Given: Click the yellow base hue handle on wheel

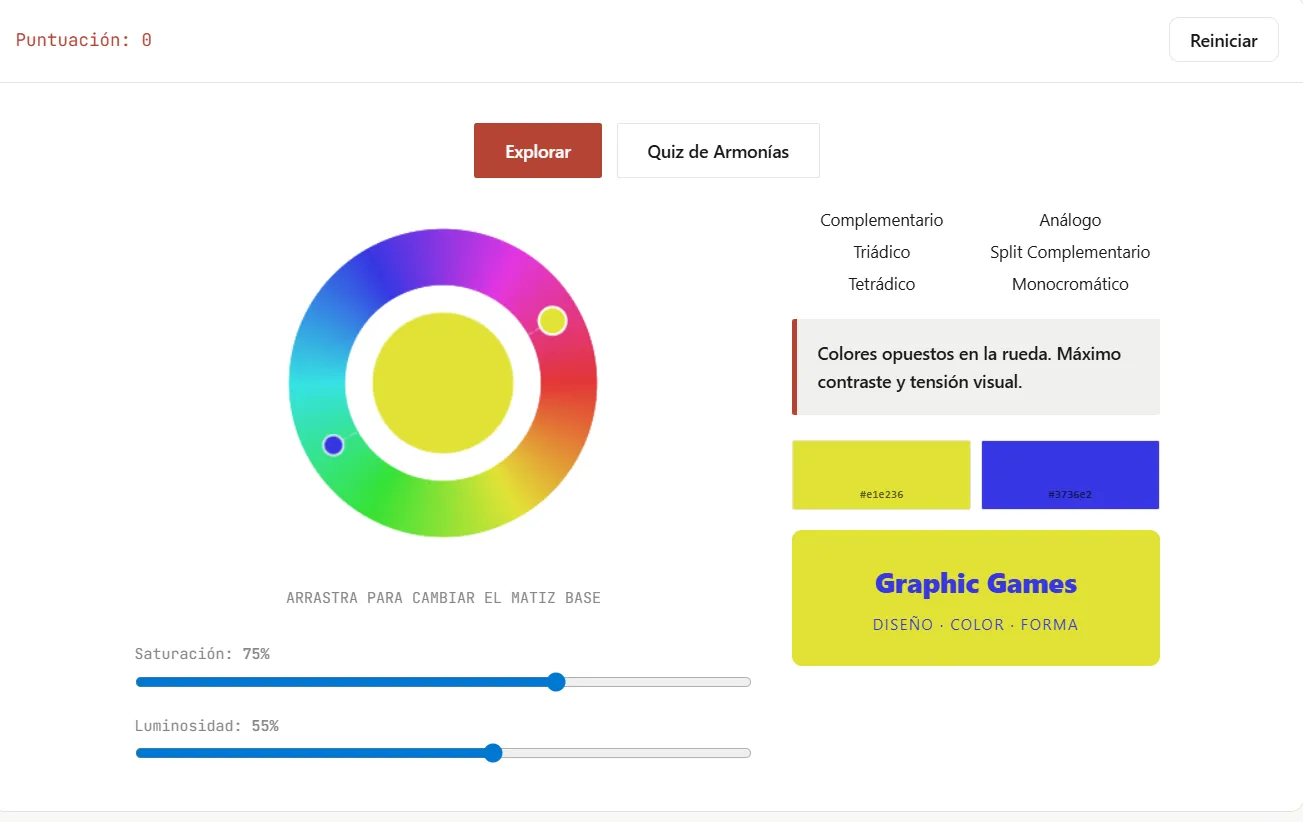Looking at the screenshot, I should pos(552,321).
